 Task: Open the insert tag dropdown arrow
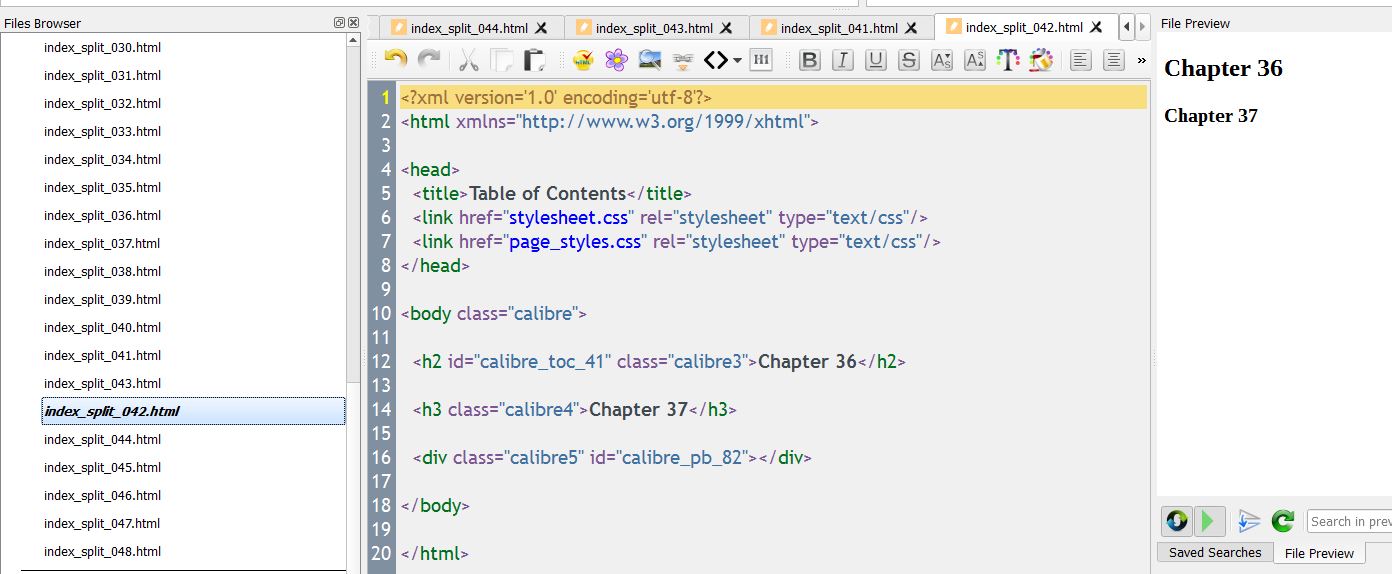[x=738, y=60]
